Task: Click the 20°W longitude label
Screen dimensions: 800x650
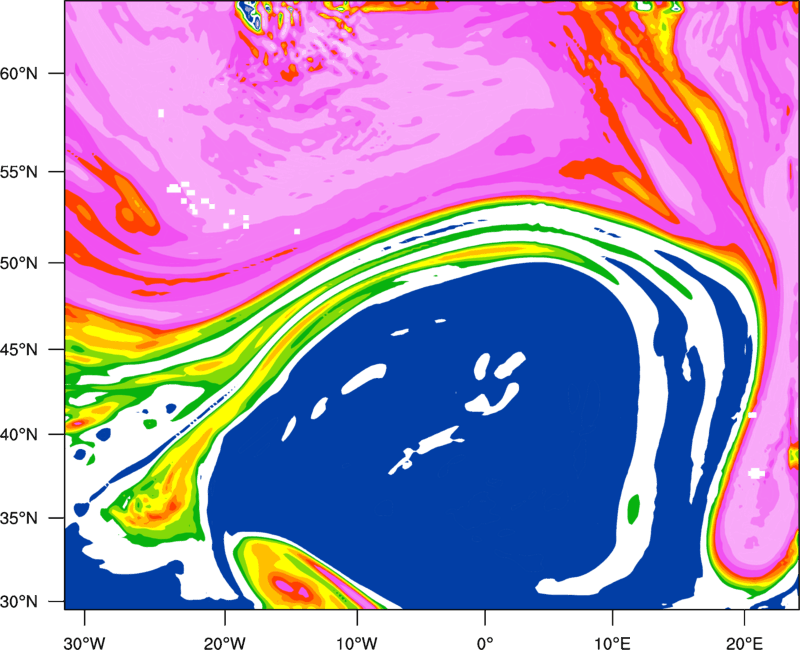Action: [x=224, y=643]
